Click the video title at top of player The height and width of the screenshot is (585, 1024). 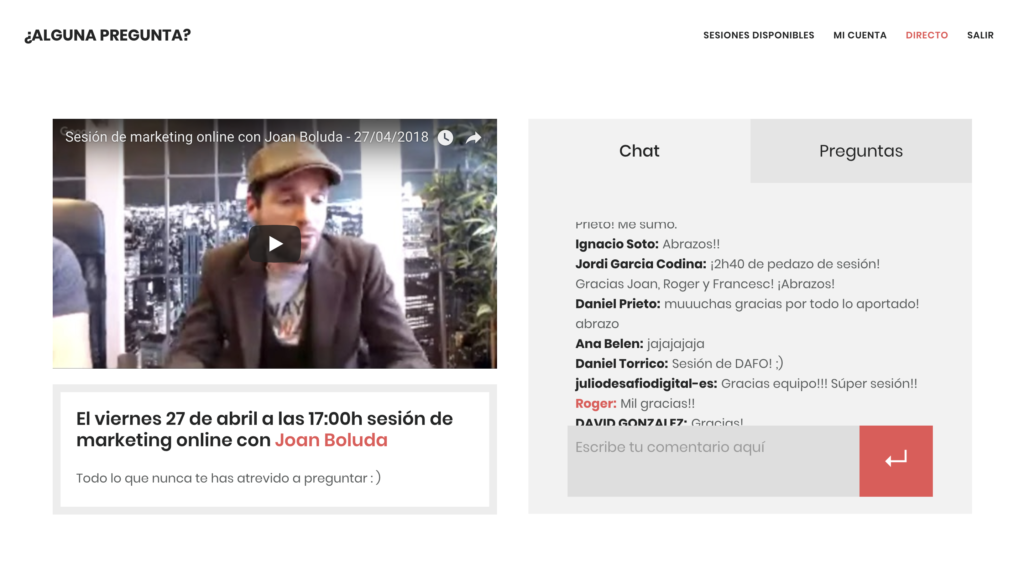coord(246,137)
